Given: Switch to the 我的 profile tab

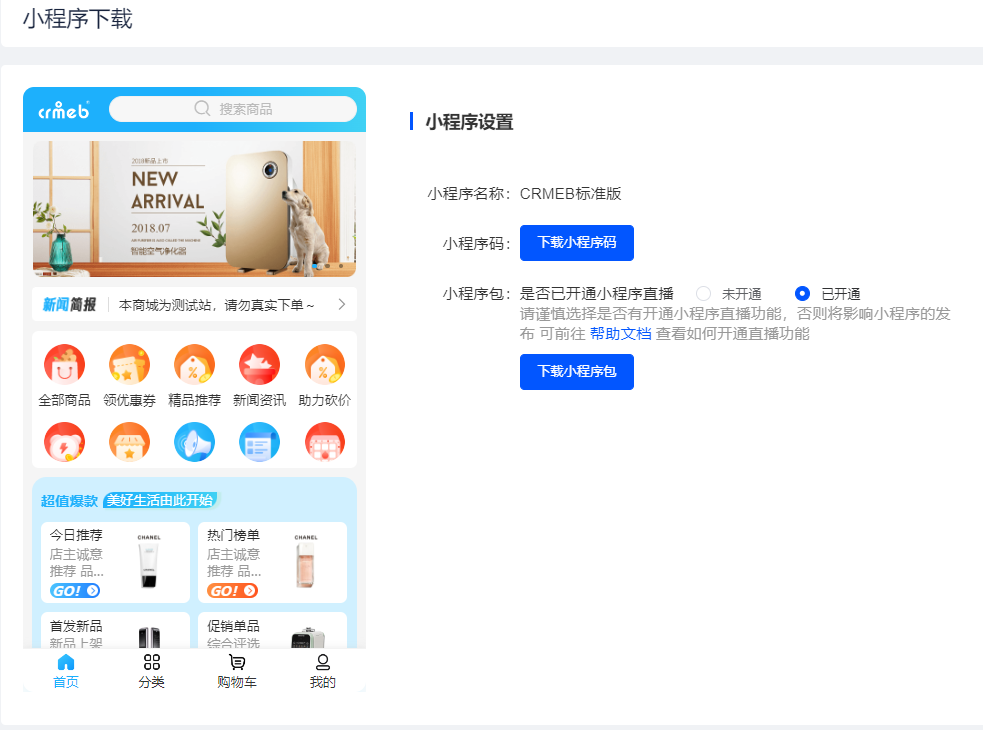Looking at the screenshot, I should (323, 671).
